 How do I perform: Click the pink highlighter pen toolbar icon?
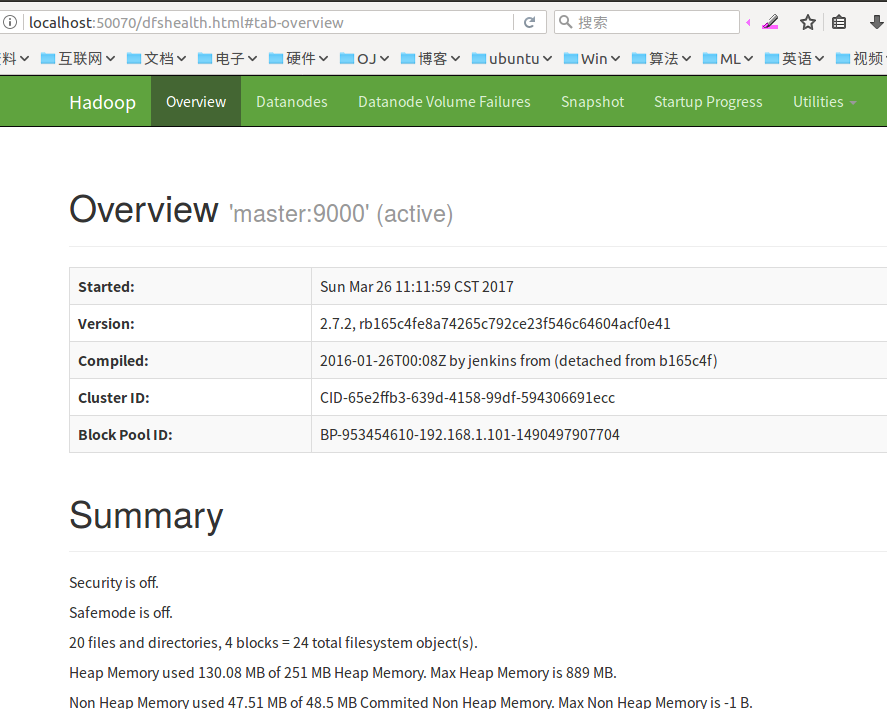[770, 23]
